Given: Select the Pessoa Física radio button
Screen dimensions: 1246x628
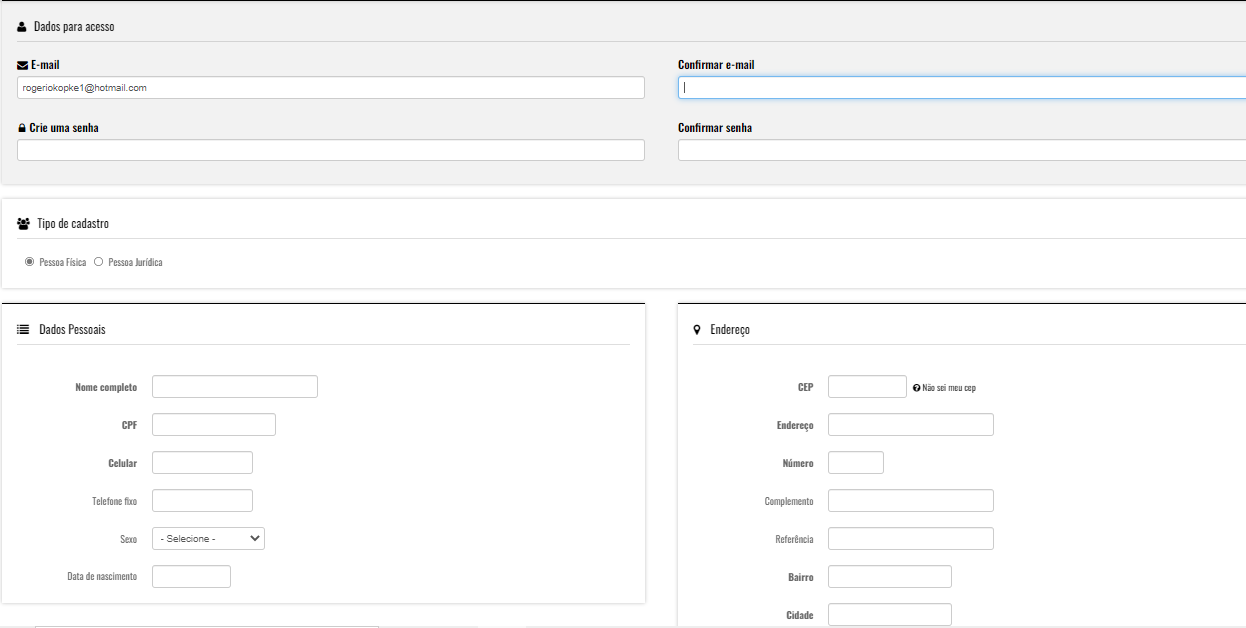Looking at the screenshot, I should tap(29, 262).
